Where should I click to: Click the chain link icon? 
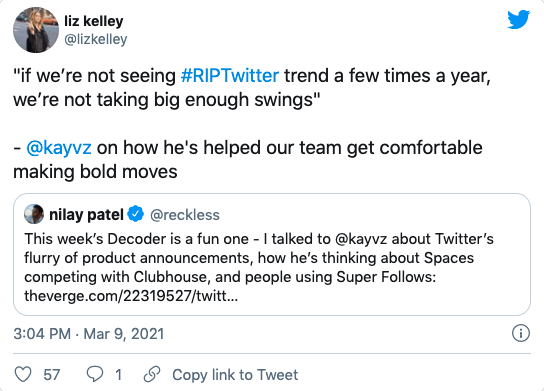[152, 374]
